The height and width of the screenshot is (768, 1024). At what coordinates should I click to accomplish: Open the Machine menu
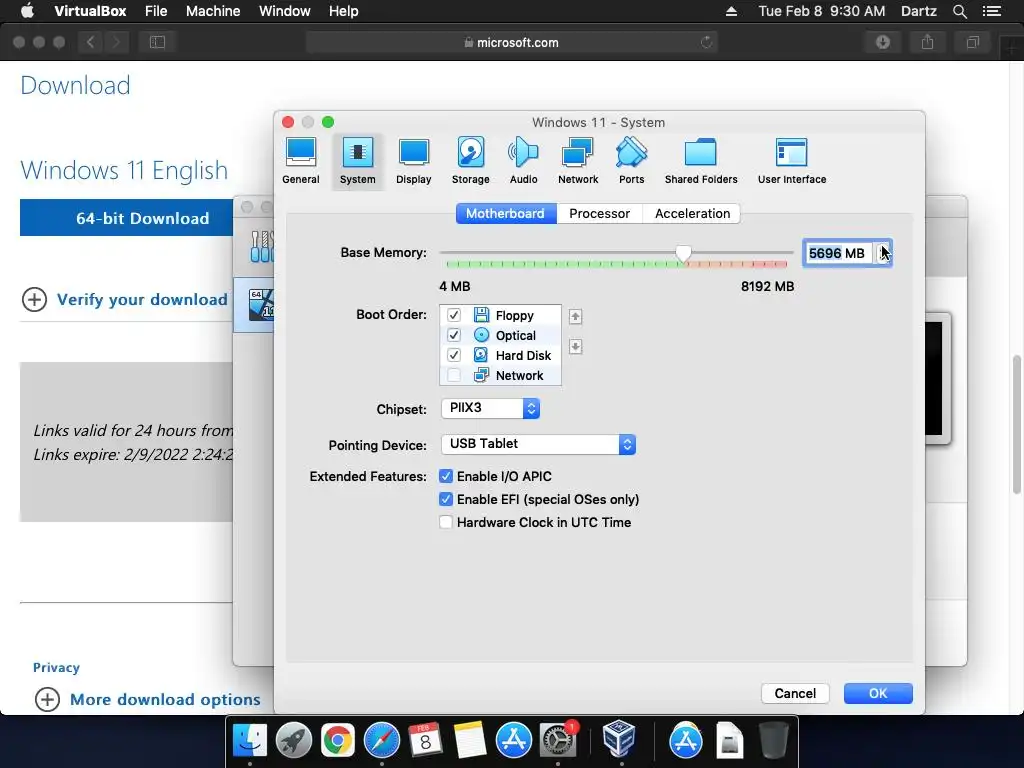point(213,11)
